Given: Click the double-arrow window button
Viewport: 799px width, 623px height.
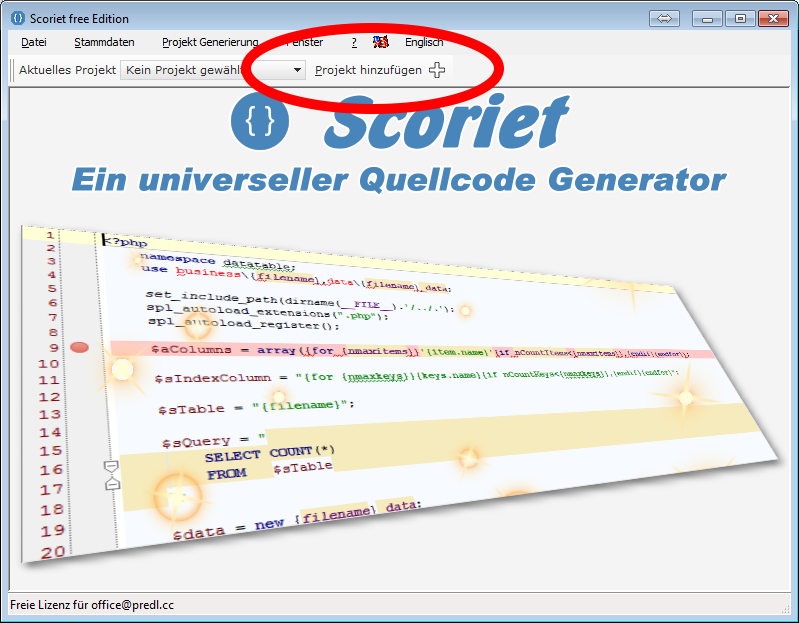Looking at the screenshot, I should click(x=664, y=18).
